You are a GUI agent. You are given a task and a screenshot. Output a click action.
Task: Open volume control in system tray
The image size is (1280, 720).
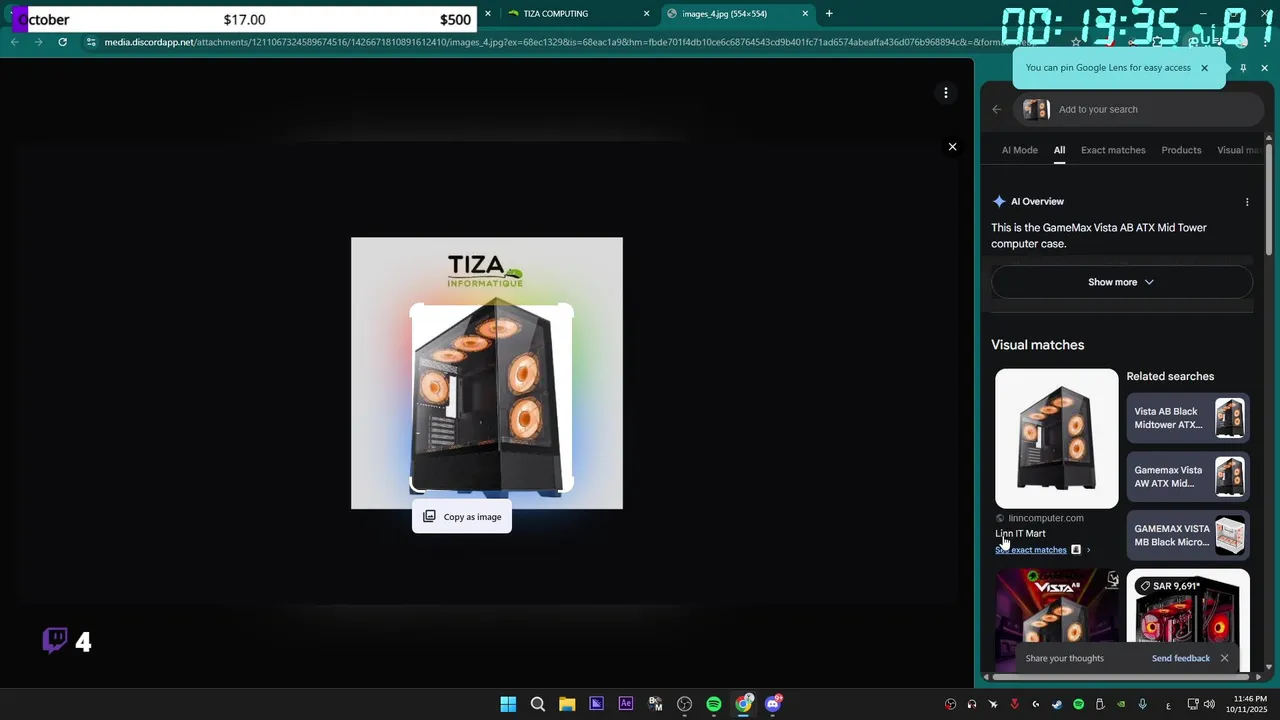tap(1209, 704)
